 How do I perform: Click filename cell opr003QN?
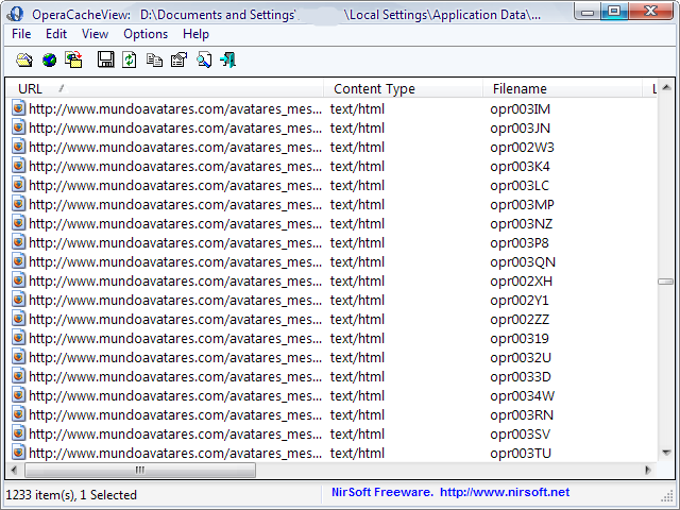(523, 261)
